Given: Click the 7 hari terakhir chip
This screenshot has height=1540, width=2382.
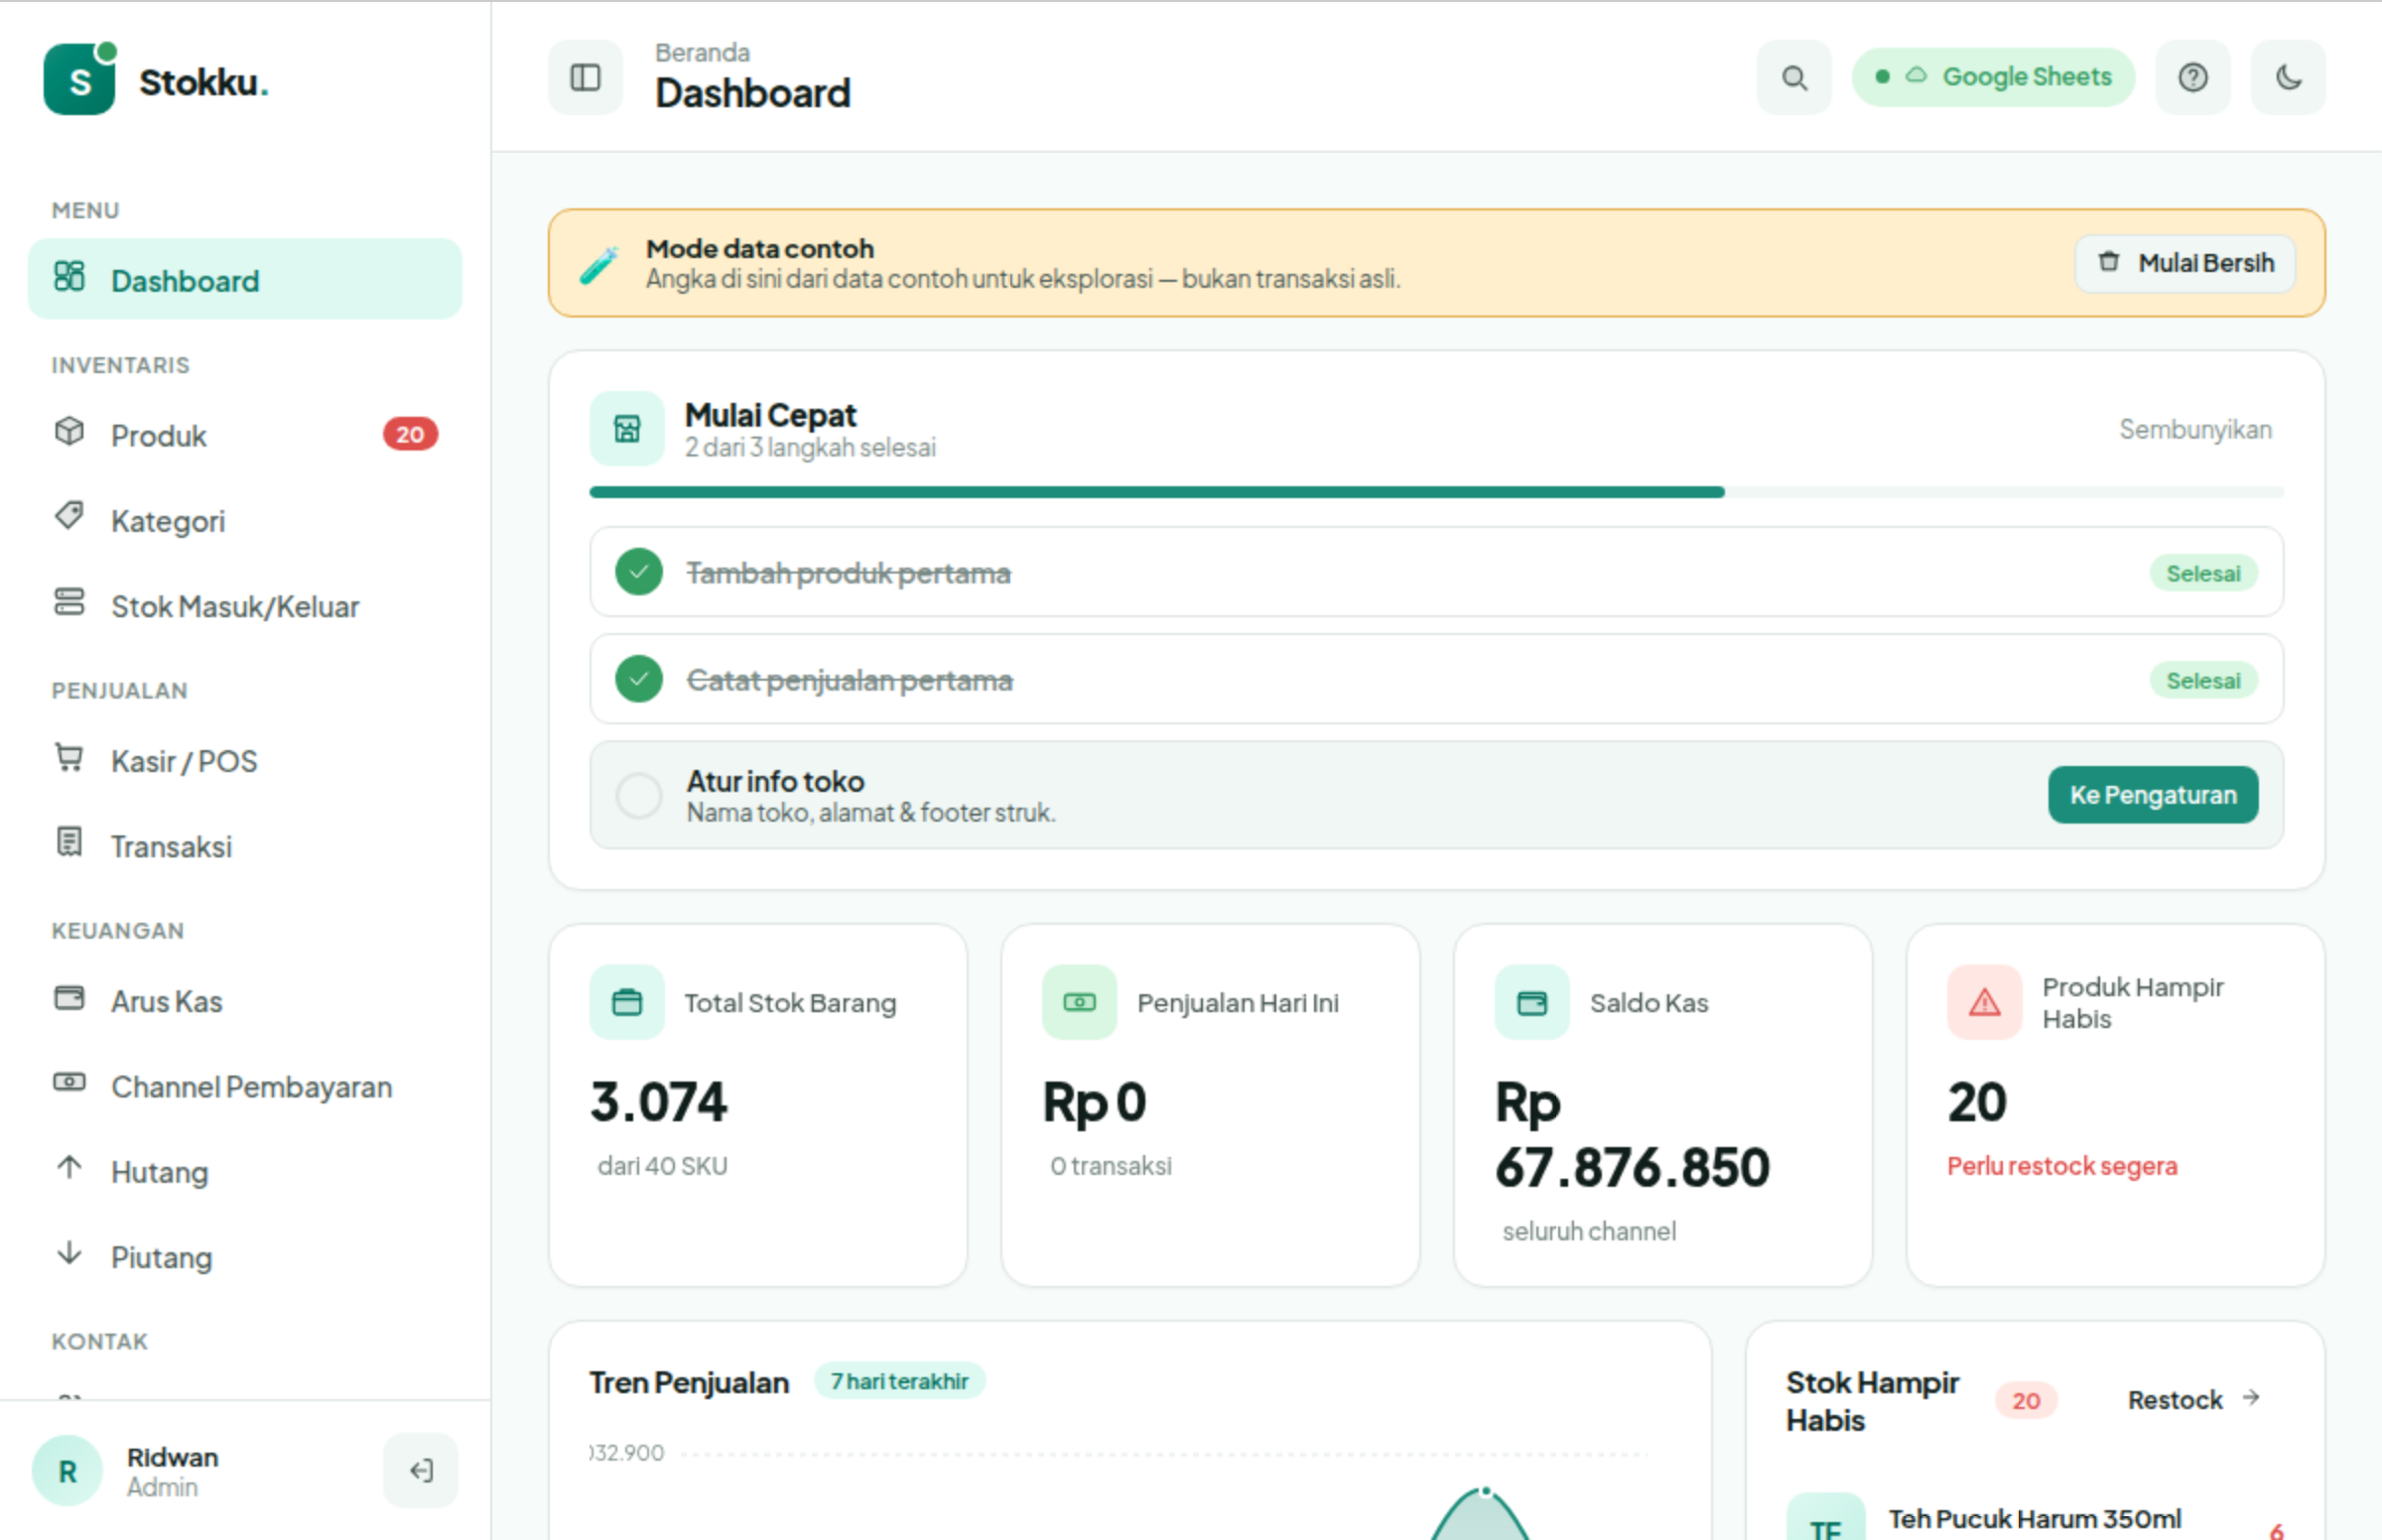Looking at the screenshot, I should pyautogui.click(x=899, y=1381).
